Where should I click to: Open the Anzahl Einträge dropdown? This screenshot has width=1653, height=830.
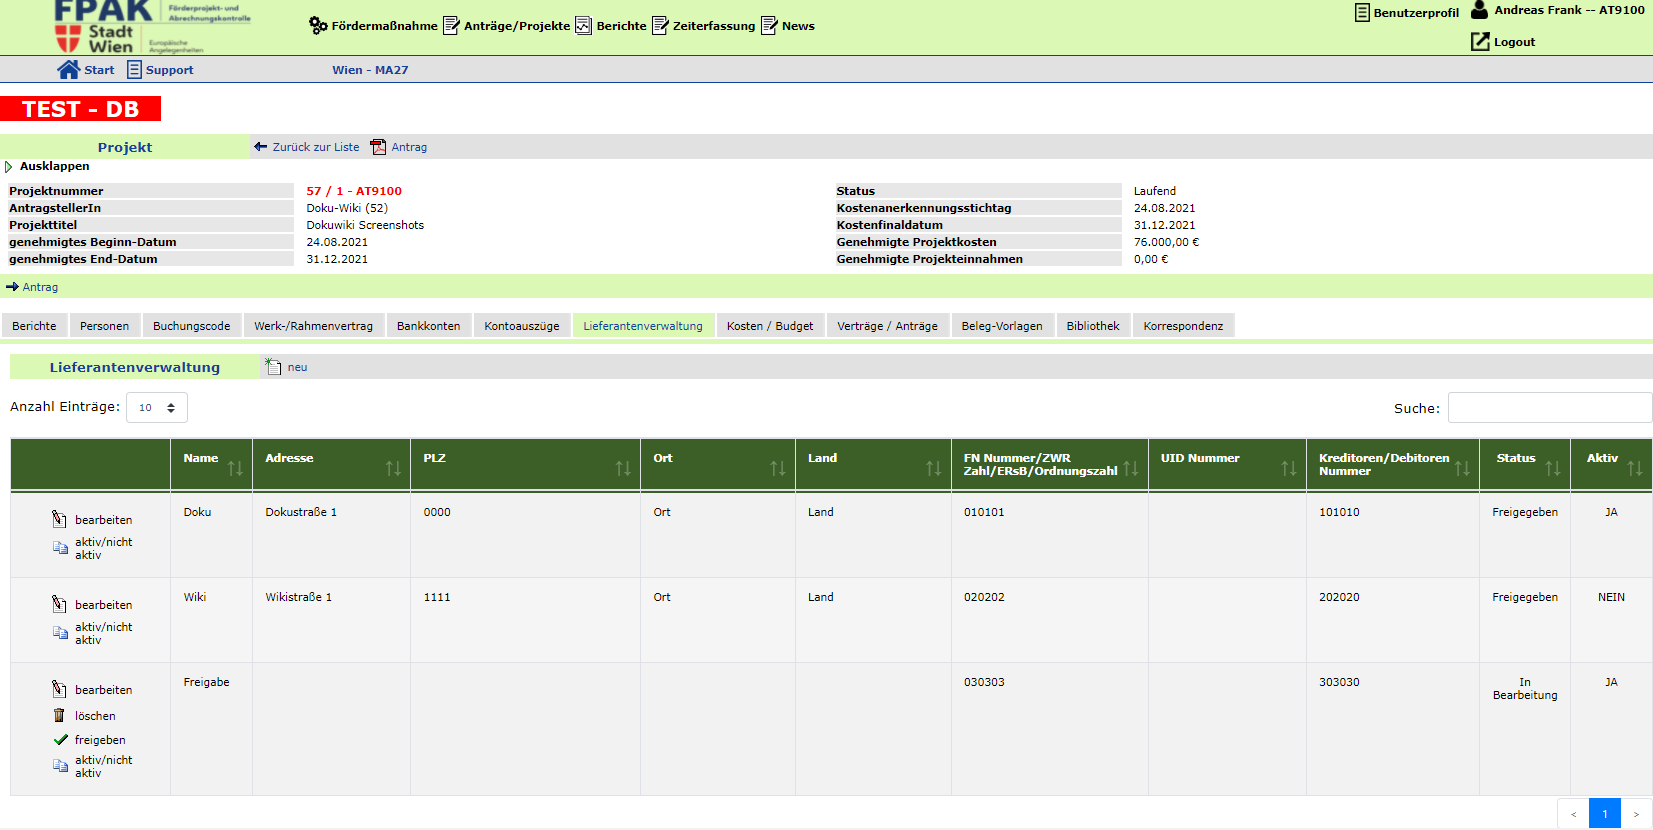click(157, 408)
